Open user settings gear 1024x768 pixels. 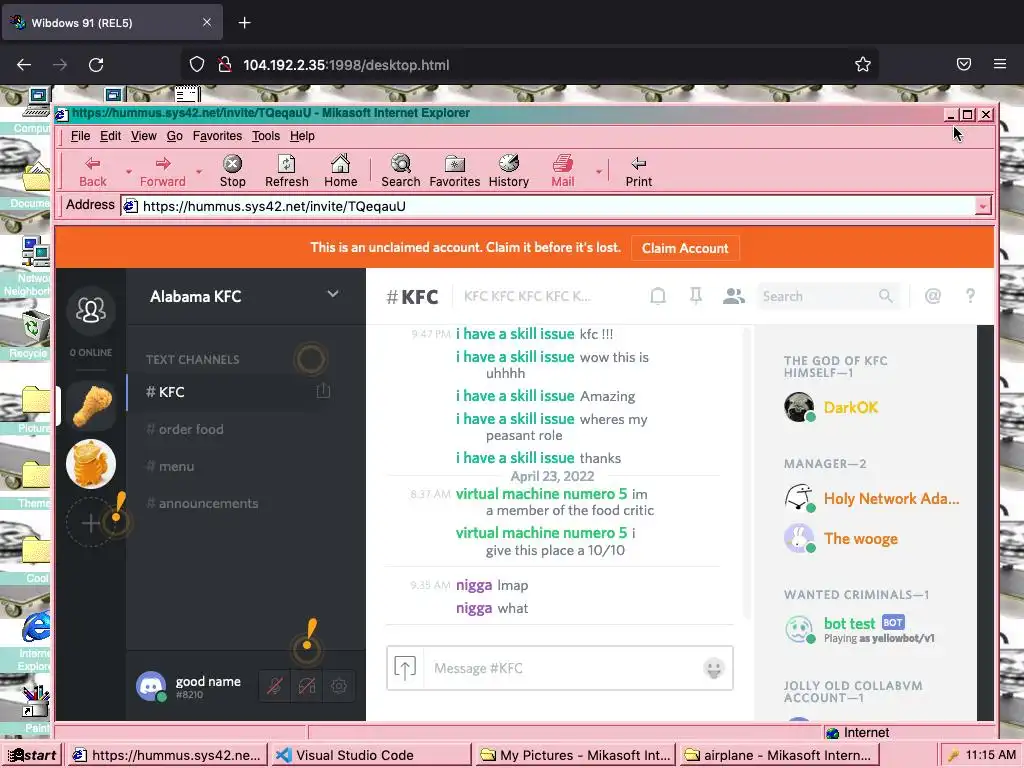click(339, 686)
